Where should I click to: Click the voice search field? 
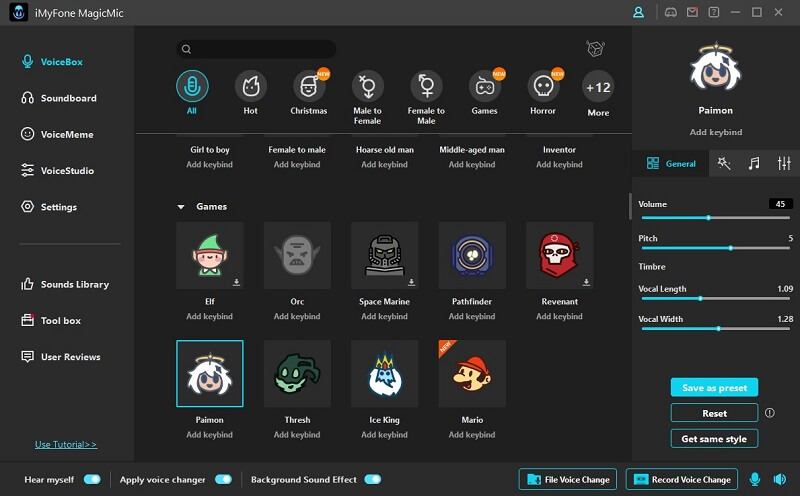click(256, 49)
